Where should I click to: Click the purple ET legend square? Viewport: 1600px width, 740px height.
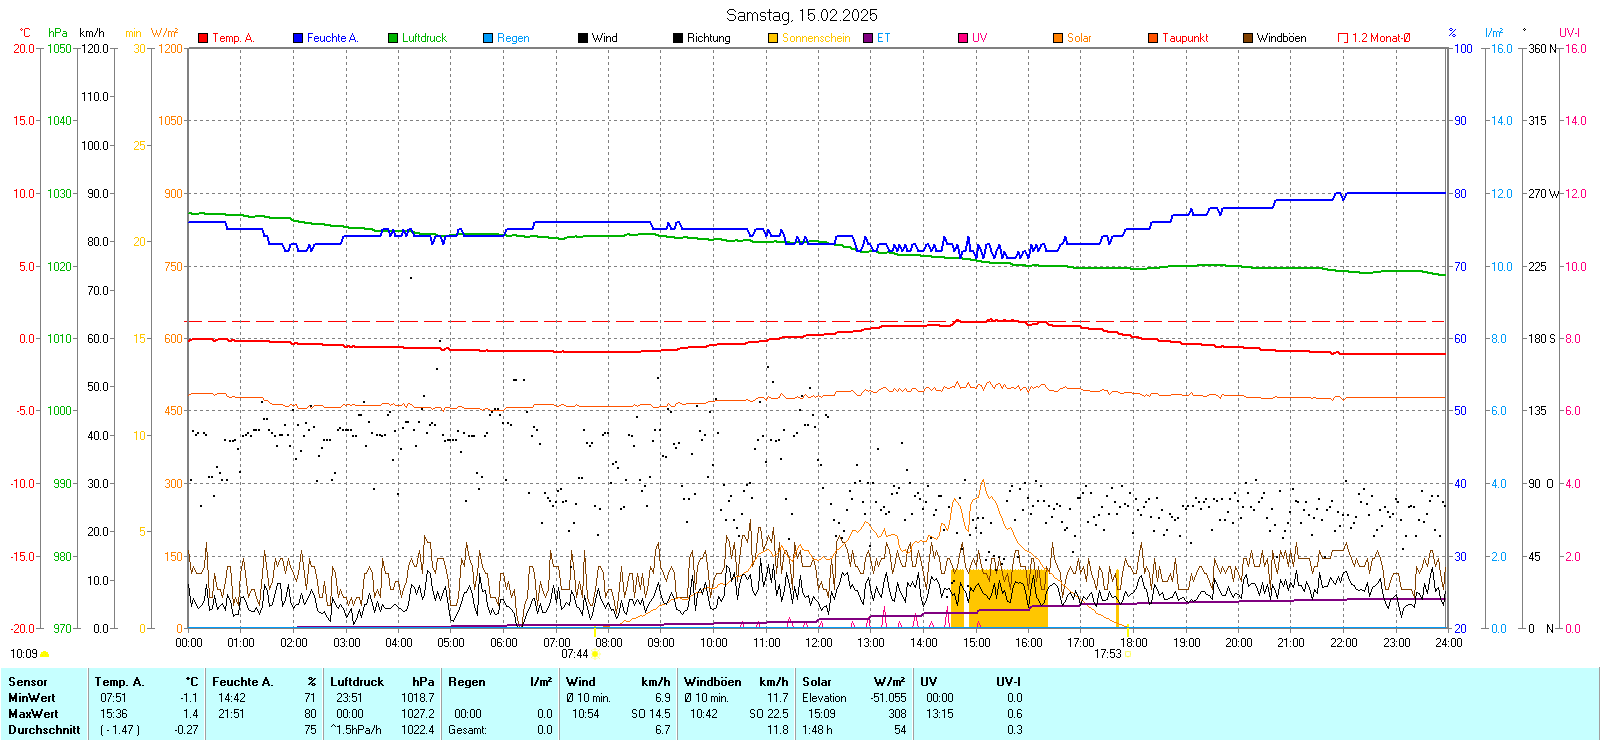(868, 38)
